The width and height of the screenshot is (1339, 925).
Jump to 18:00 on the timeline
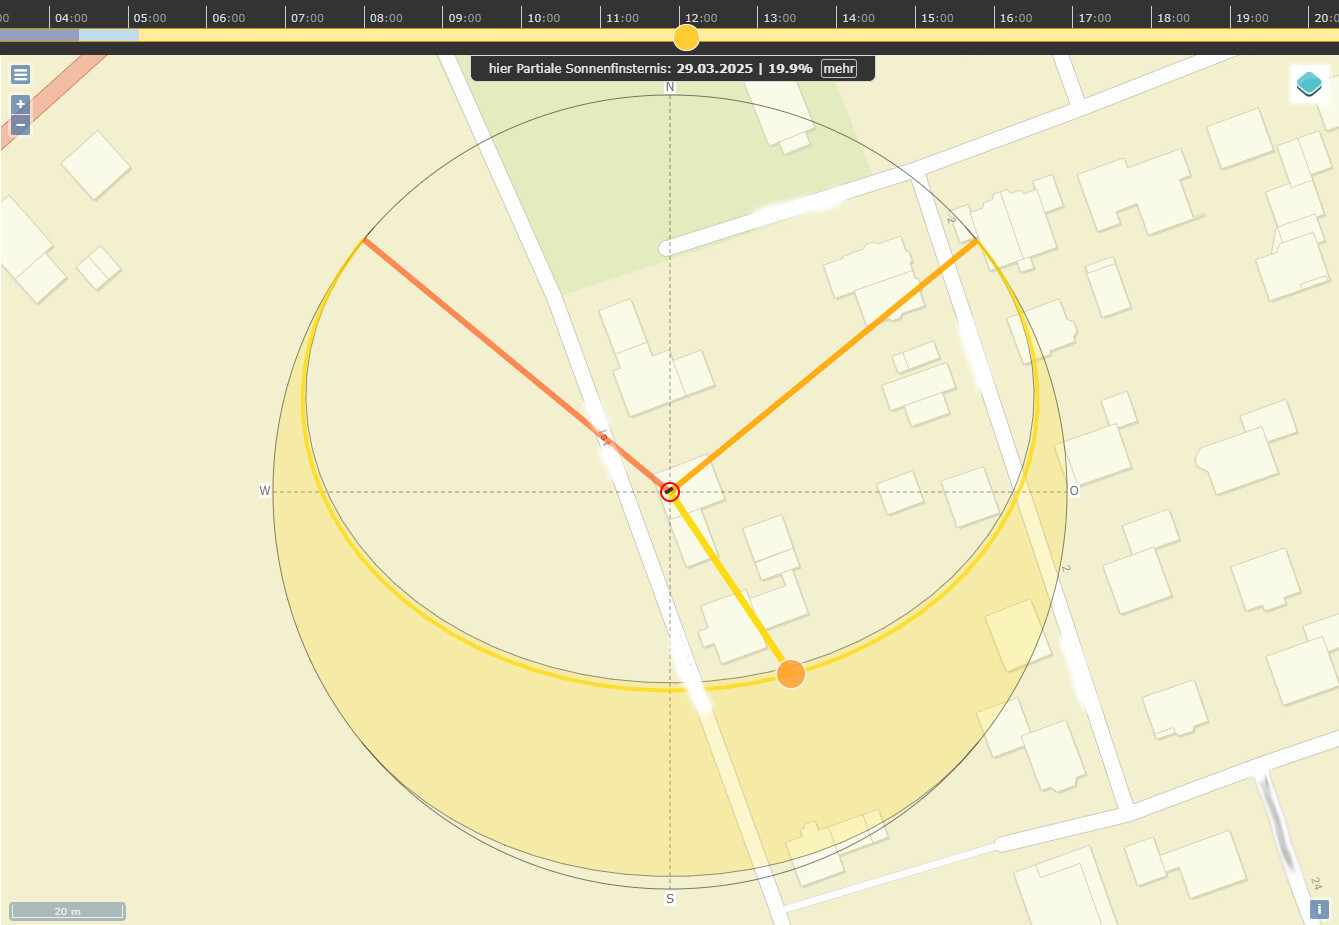[x=1173, y=18]
